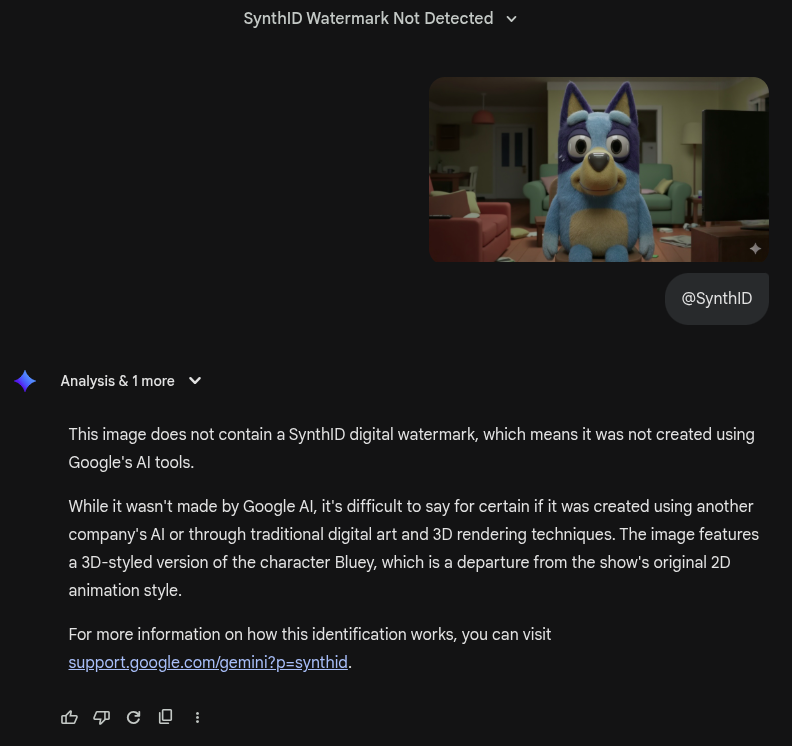Expand the chevron beside Analysis & 1 more

(195, 381)
